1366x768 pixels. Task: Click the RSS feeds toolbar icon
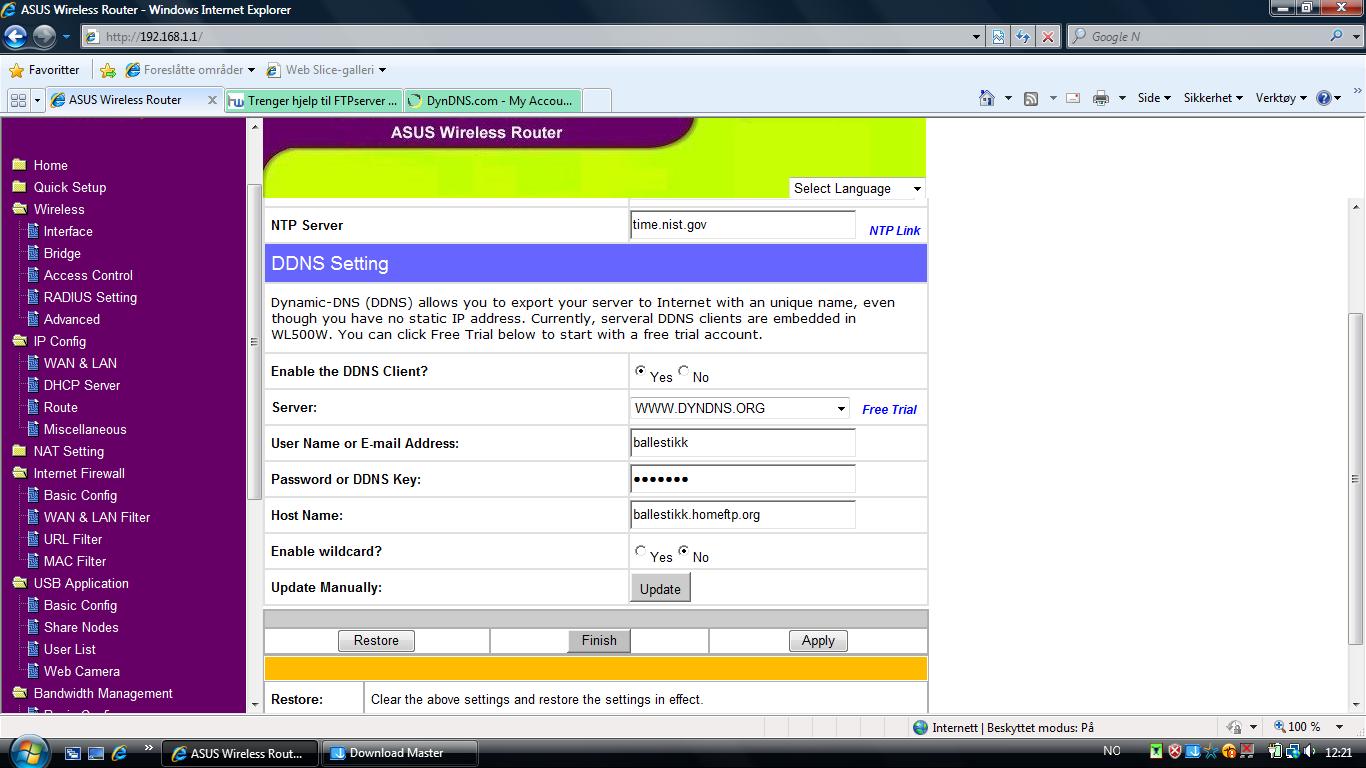(1031, 98)
